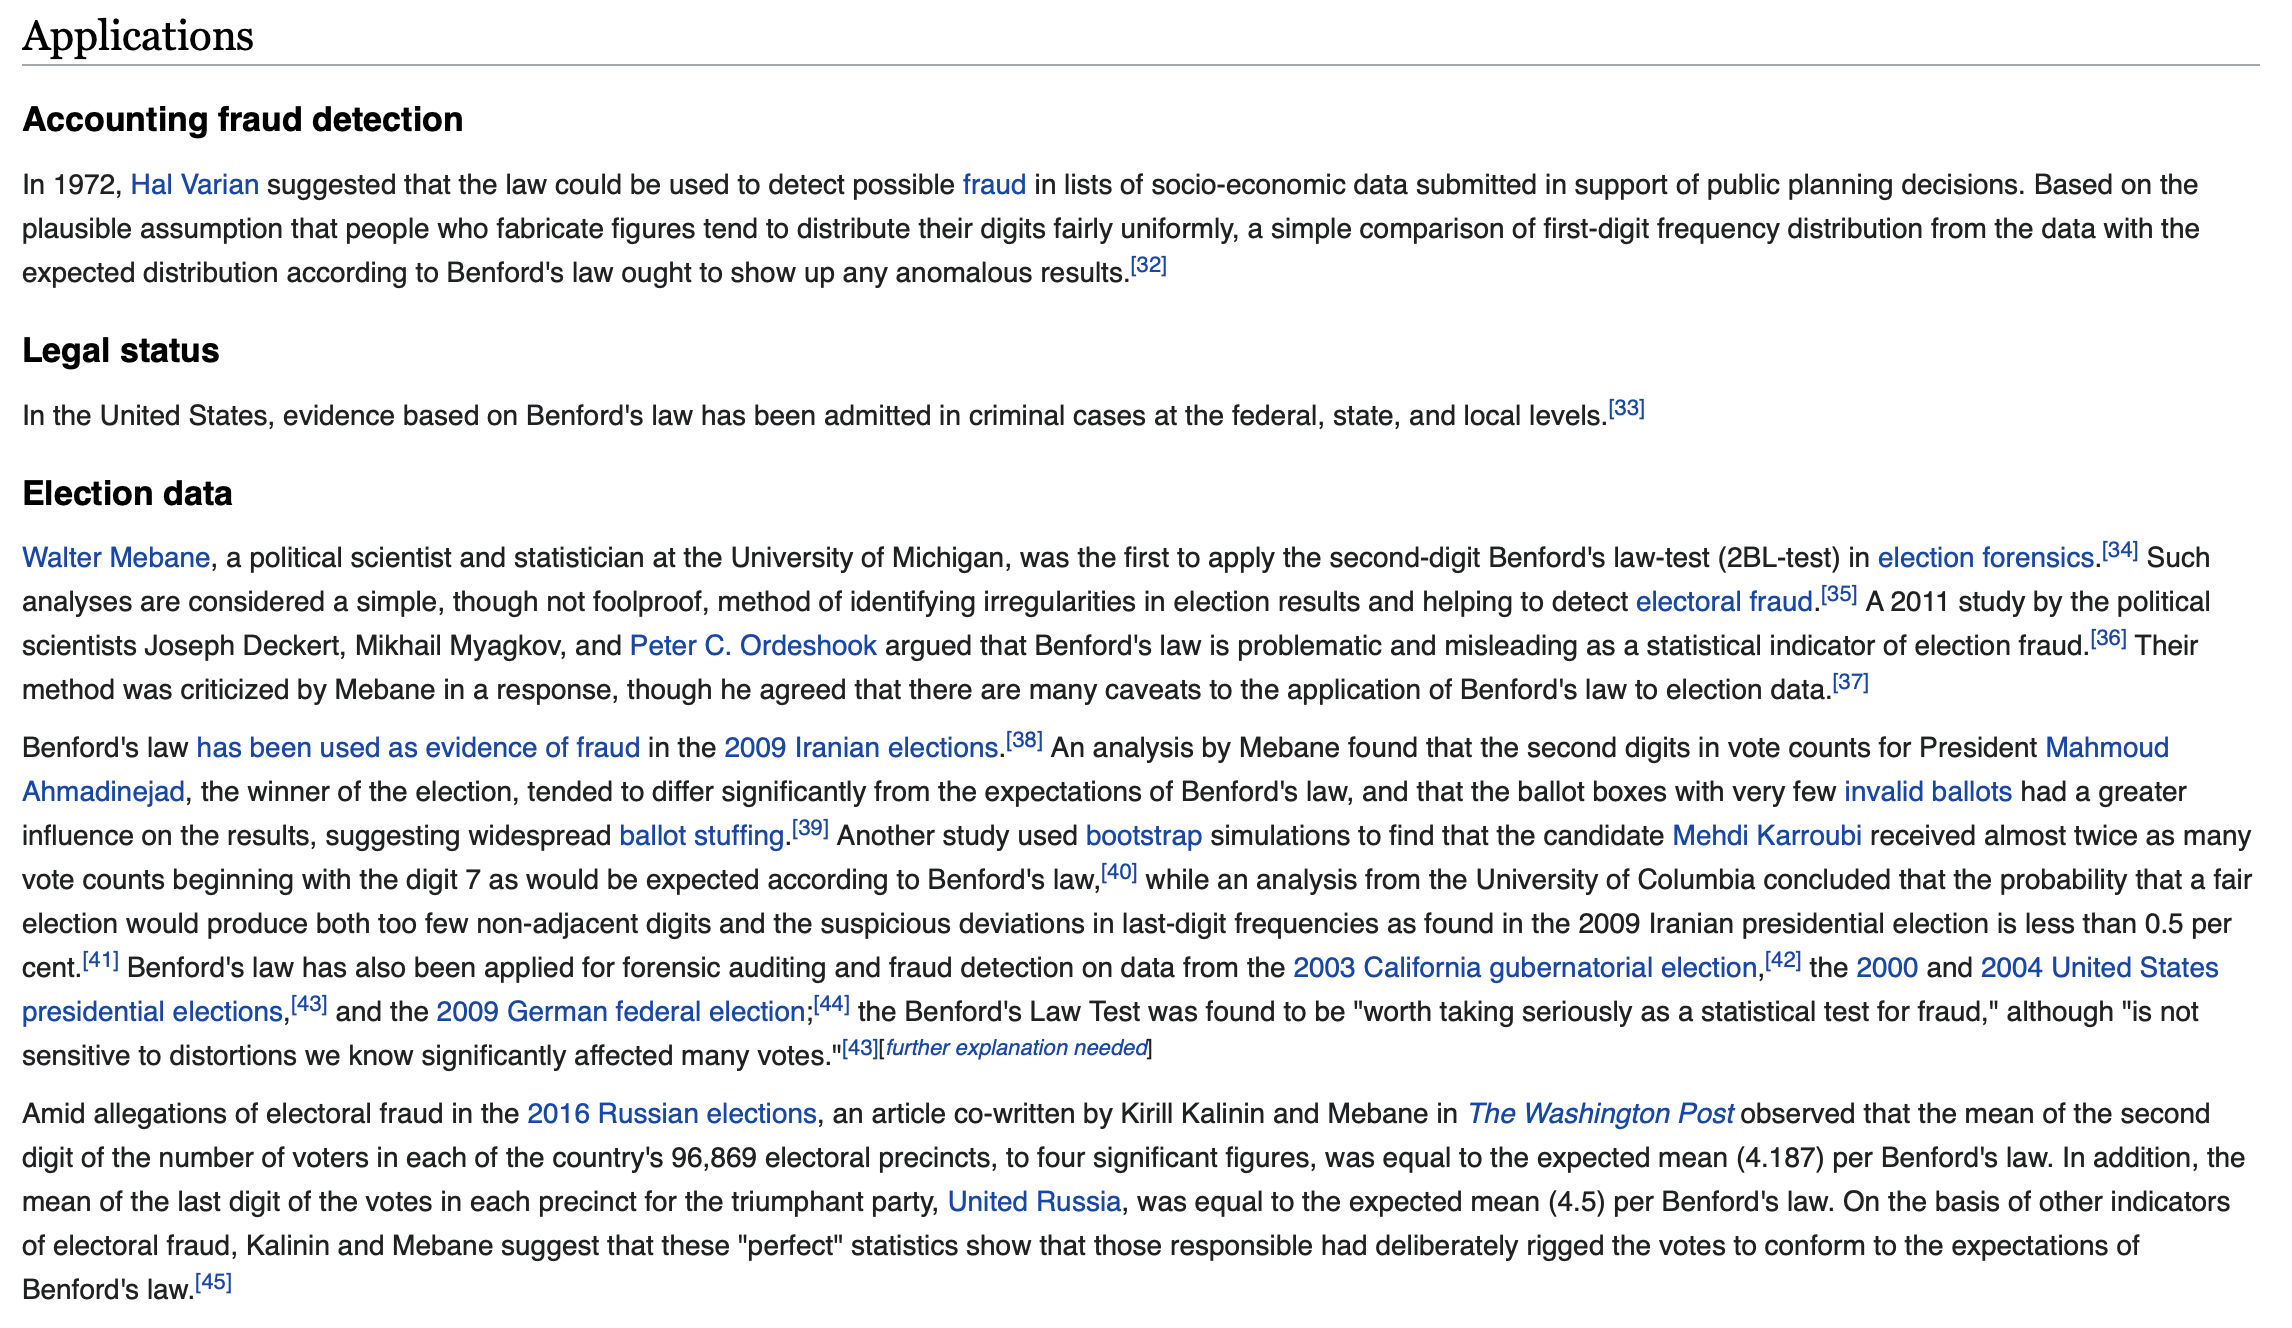Open citation reference [40]
Viewport: 2292px width, 1328px height.
[1119, 872]
